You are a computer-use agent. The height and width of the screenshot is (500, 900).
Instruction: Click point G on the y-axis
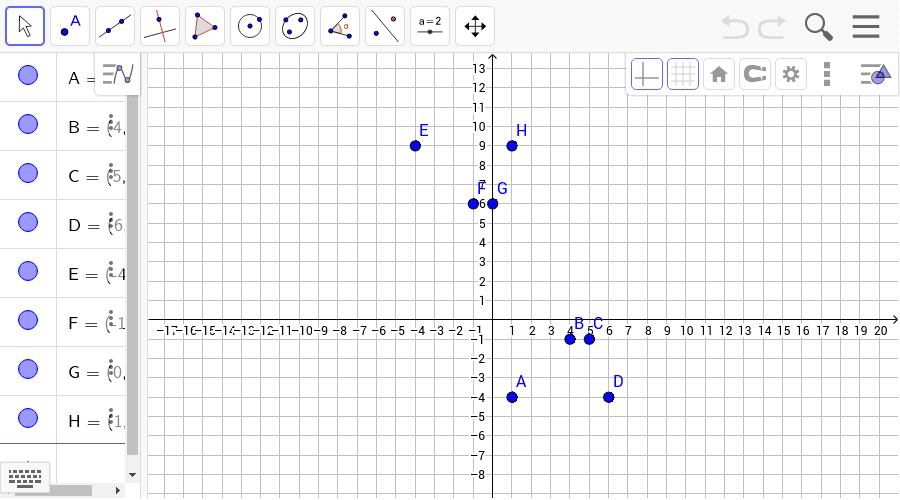[492, 204]
